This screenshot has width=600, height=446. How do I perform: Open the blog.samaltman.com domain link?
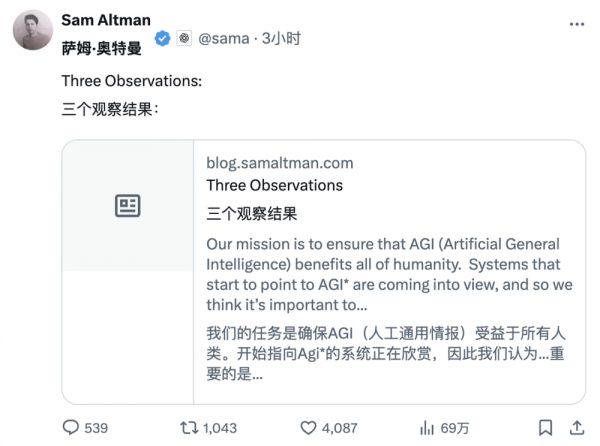tap(279, 163)
